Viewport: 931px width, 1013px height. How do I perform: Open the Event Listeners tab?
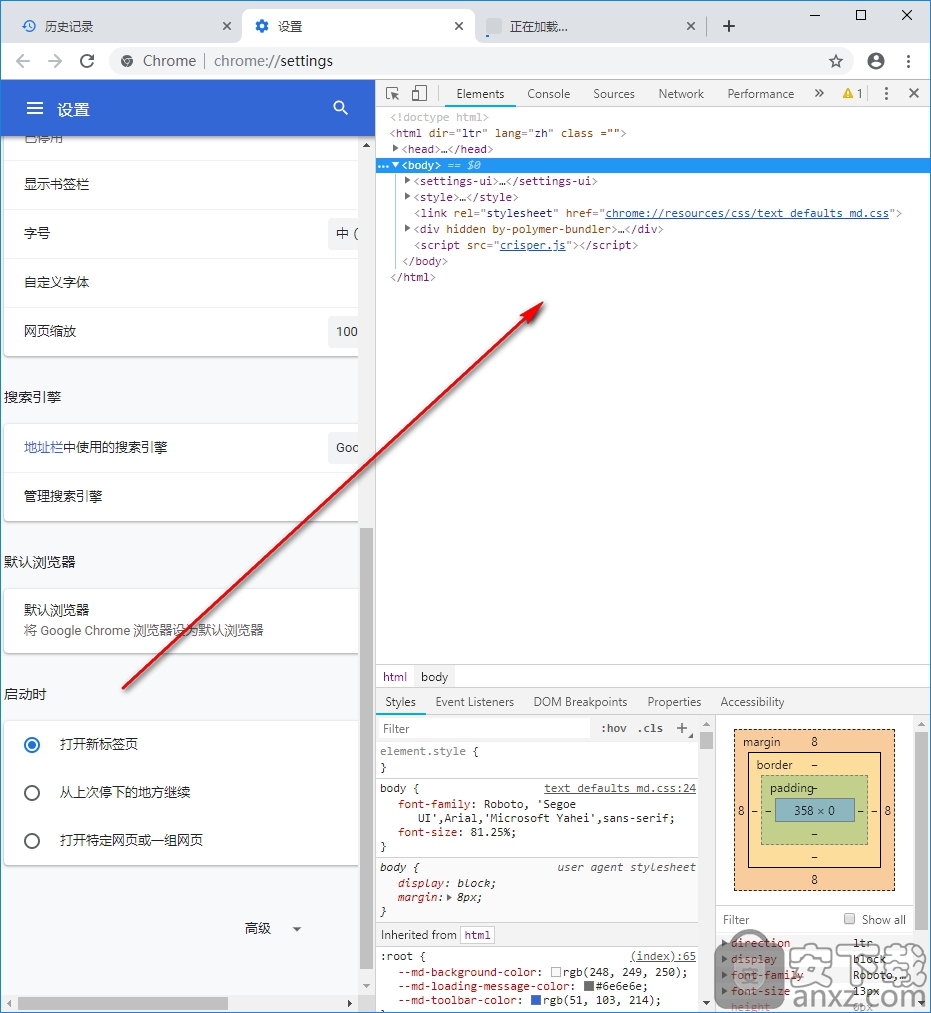coord(474,702)
